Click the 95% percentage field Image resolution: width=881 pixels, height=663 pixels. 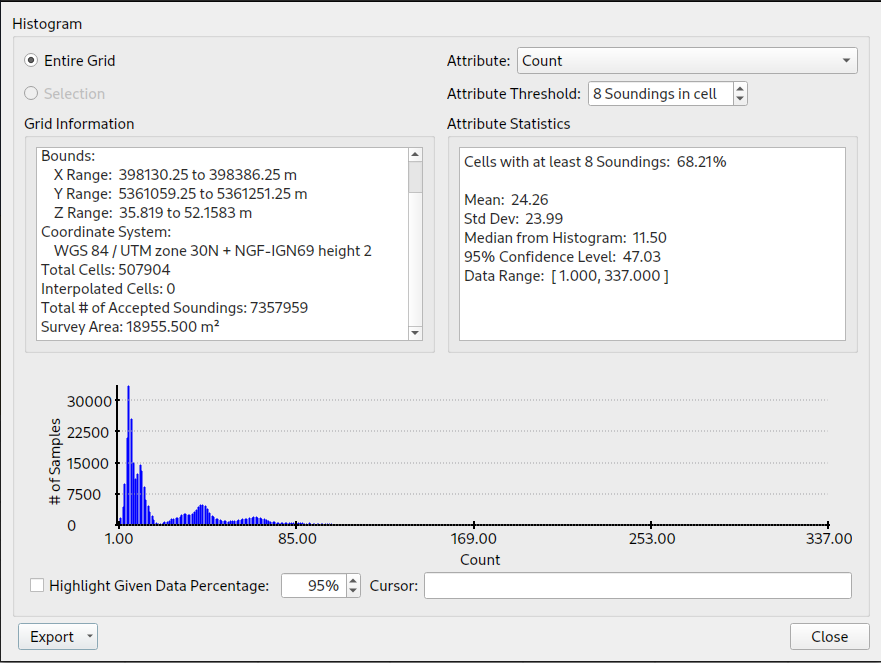(x=313, y=585)
